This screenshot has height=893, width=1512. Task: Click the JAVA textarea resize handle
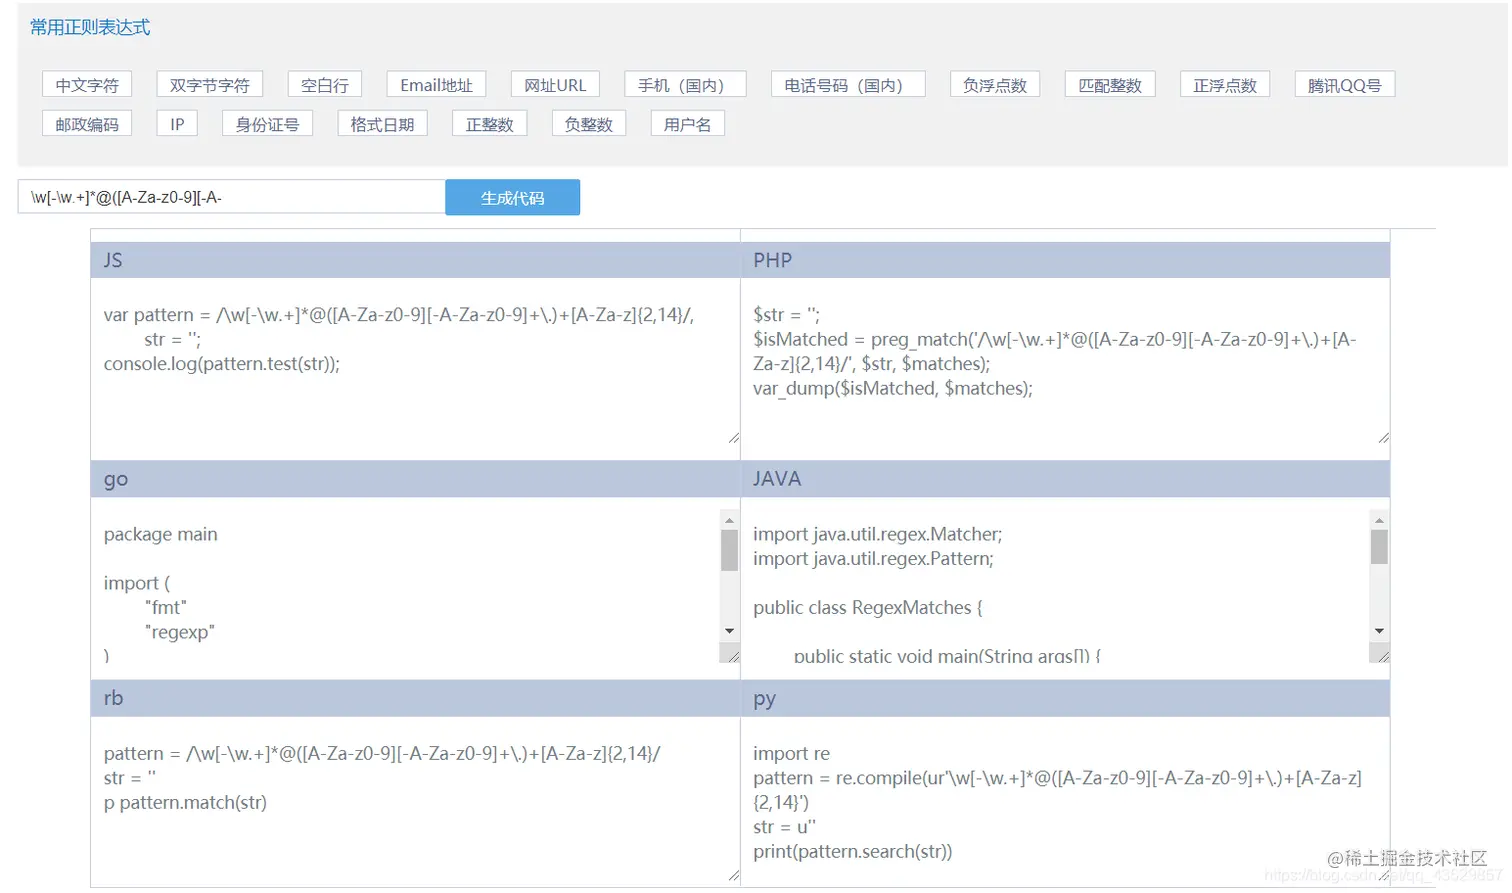[1384, 656]
